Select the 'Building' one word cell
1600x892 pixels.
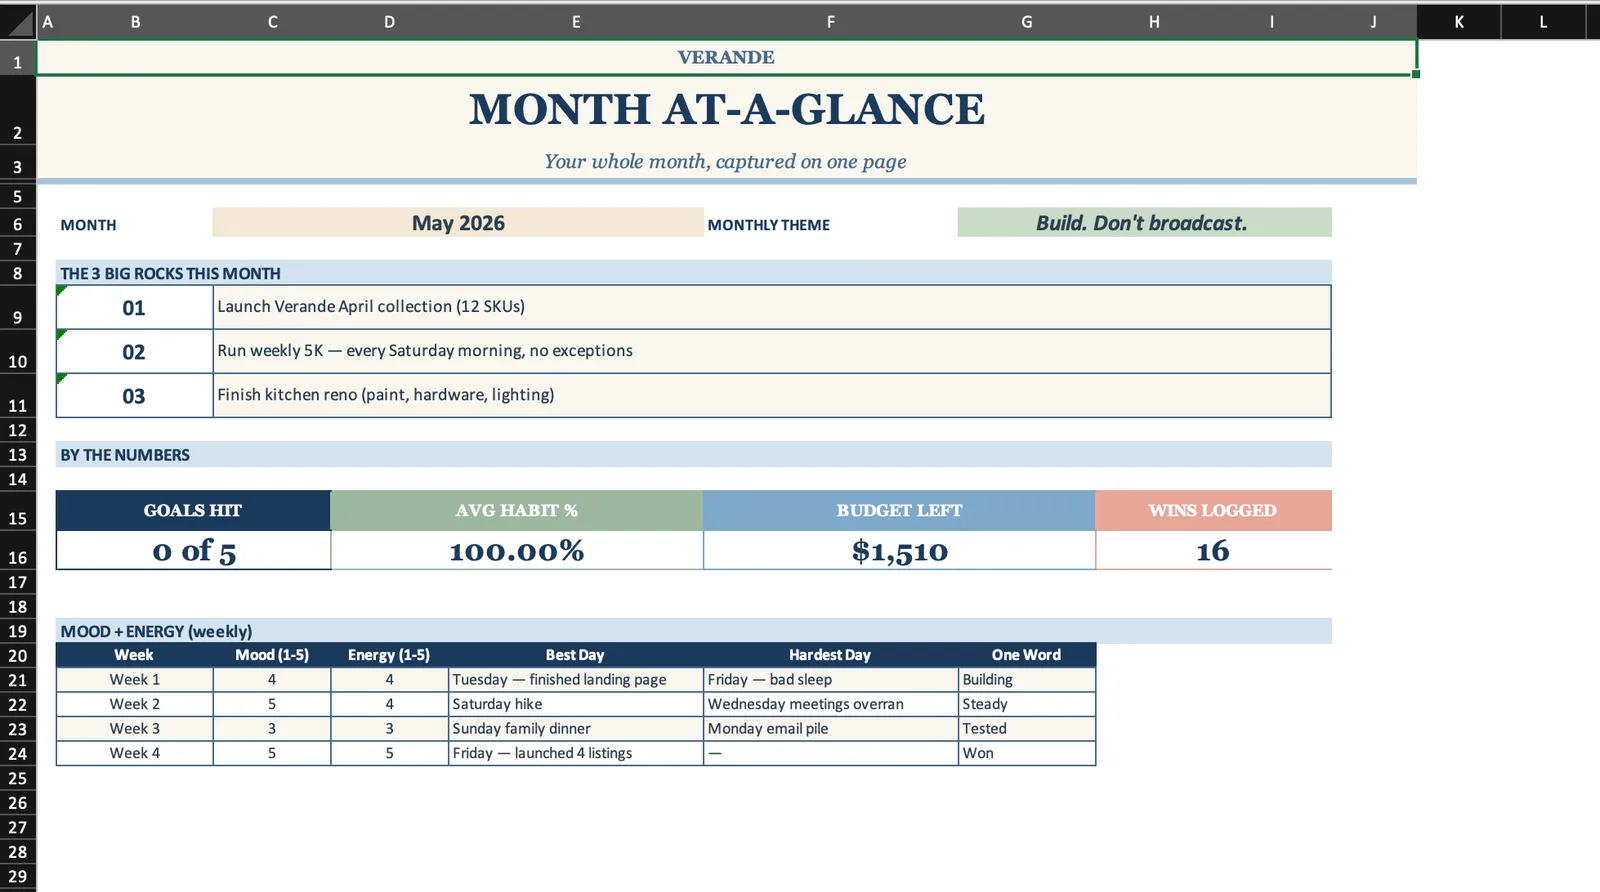click(1026, 679)
